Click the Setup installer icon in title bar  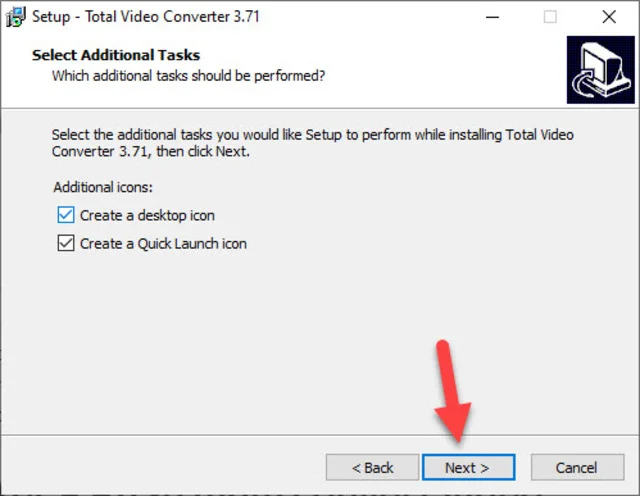pos(16,17)
